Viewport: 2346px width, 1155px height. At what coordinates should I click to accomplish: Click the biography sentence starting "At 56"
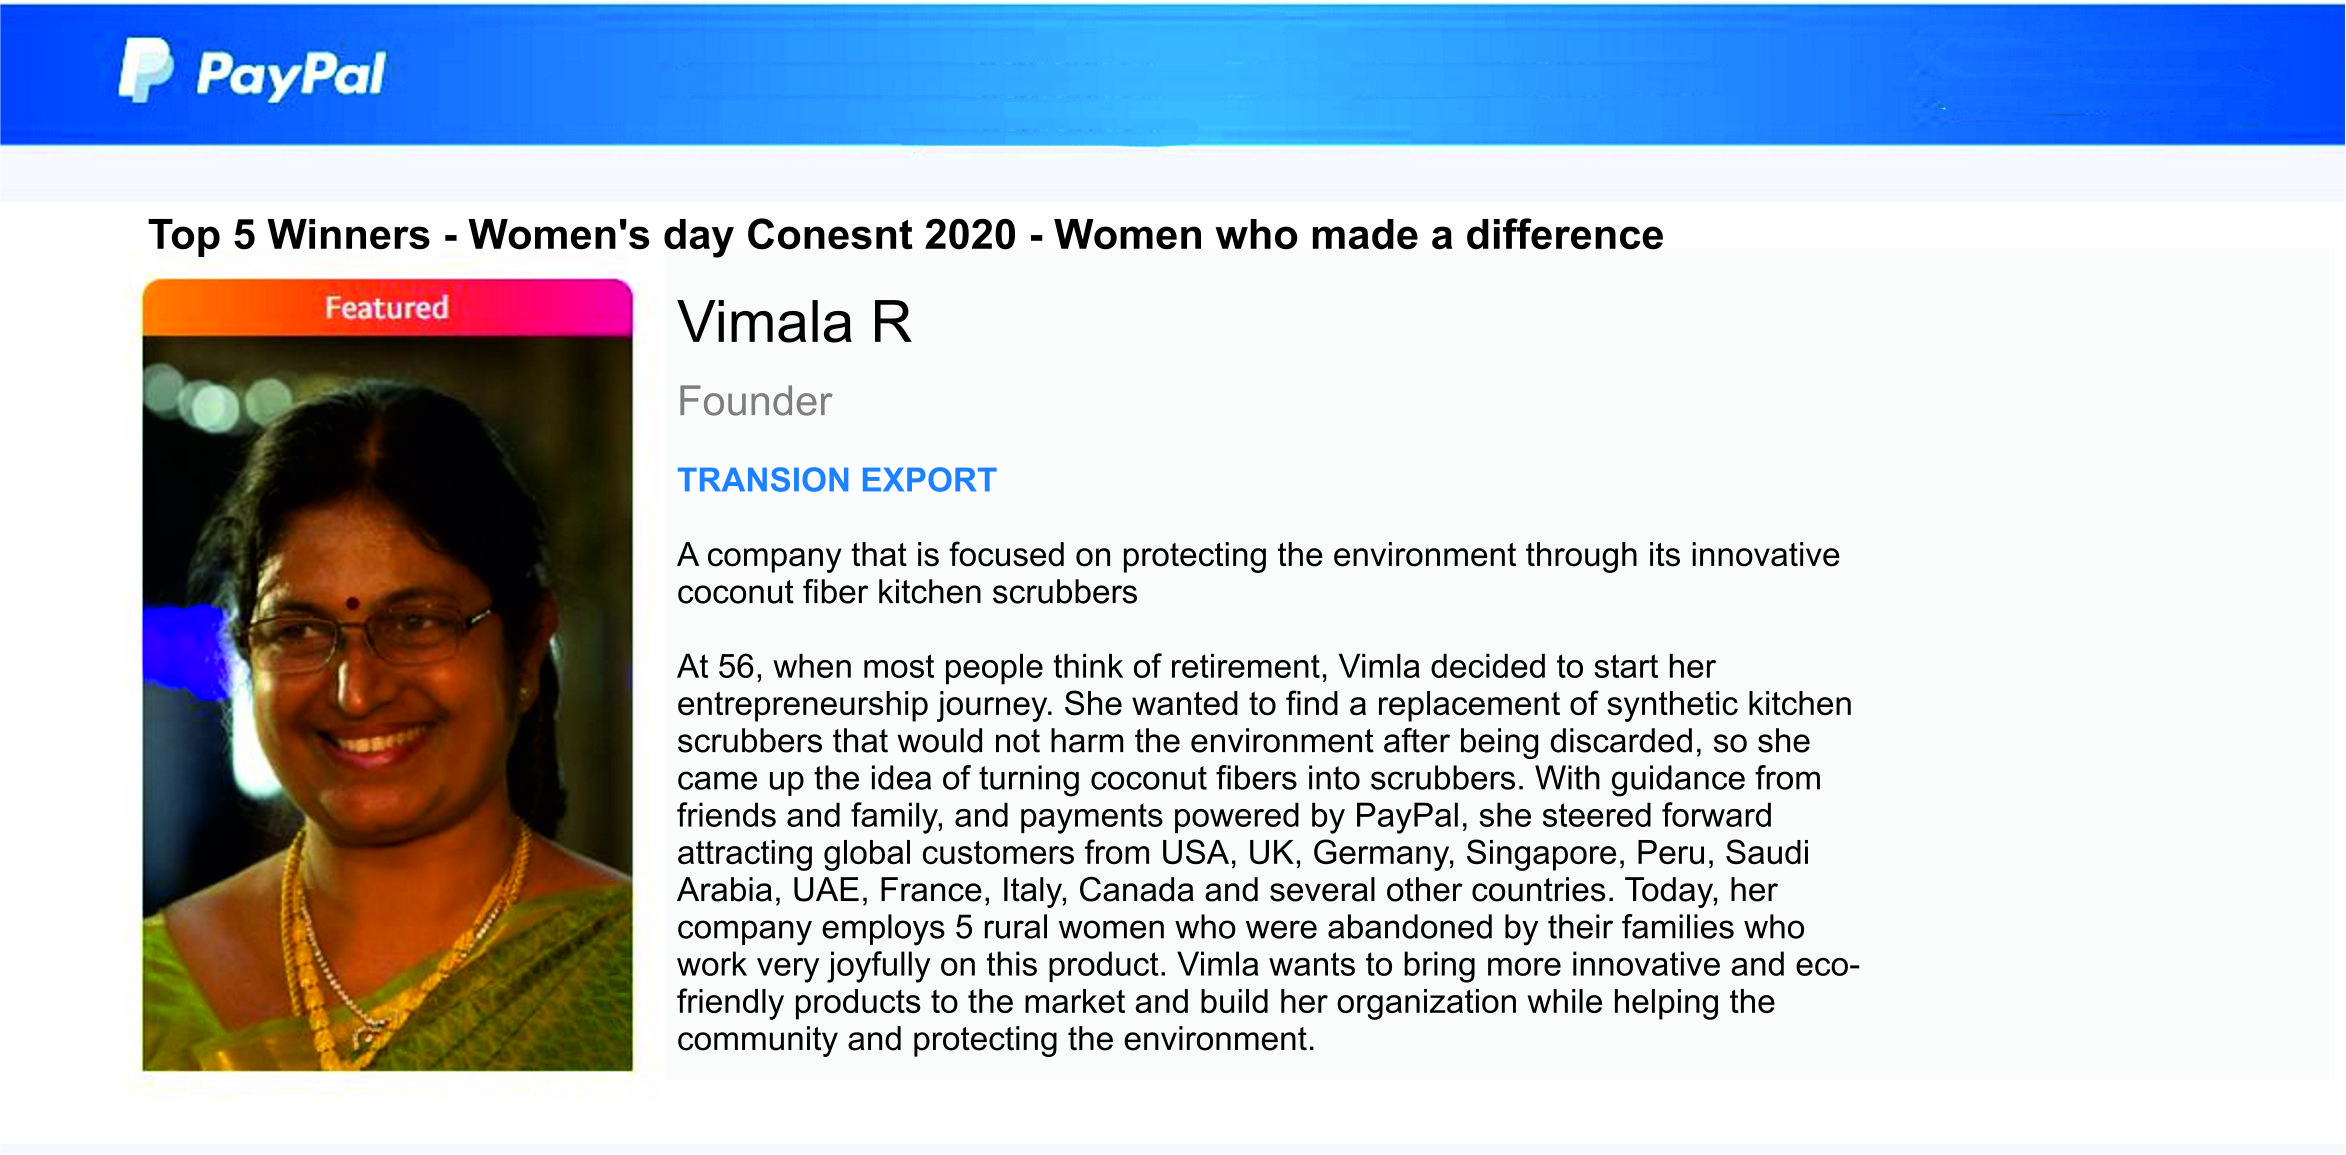tap(1195, 667)
